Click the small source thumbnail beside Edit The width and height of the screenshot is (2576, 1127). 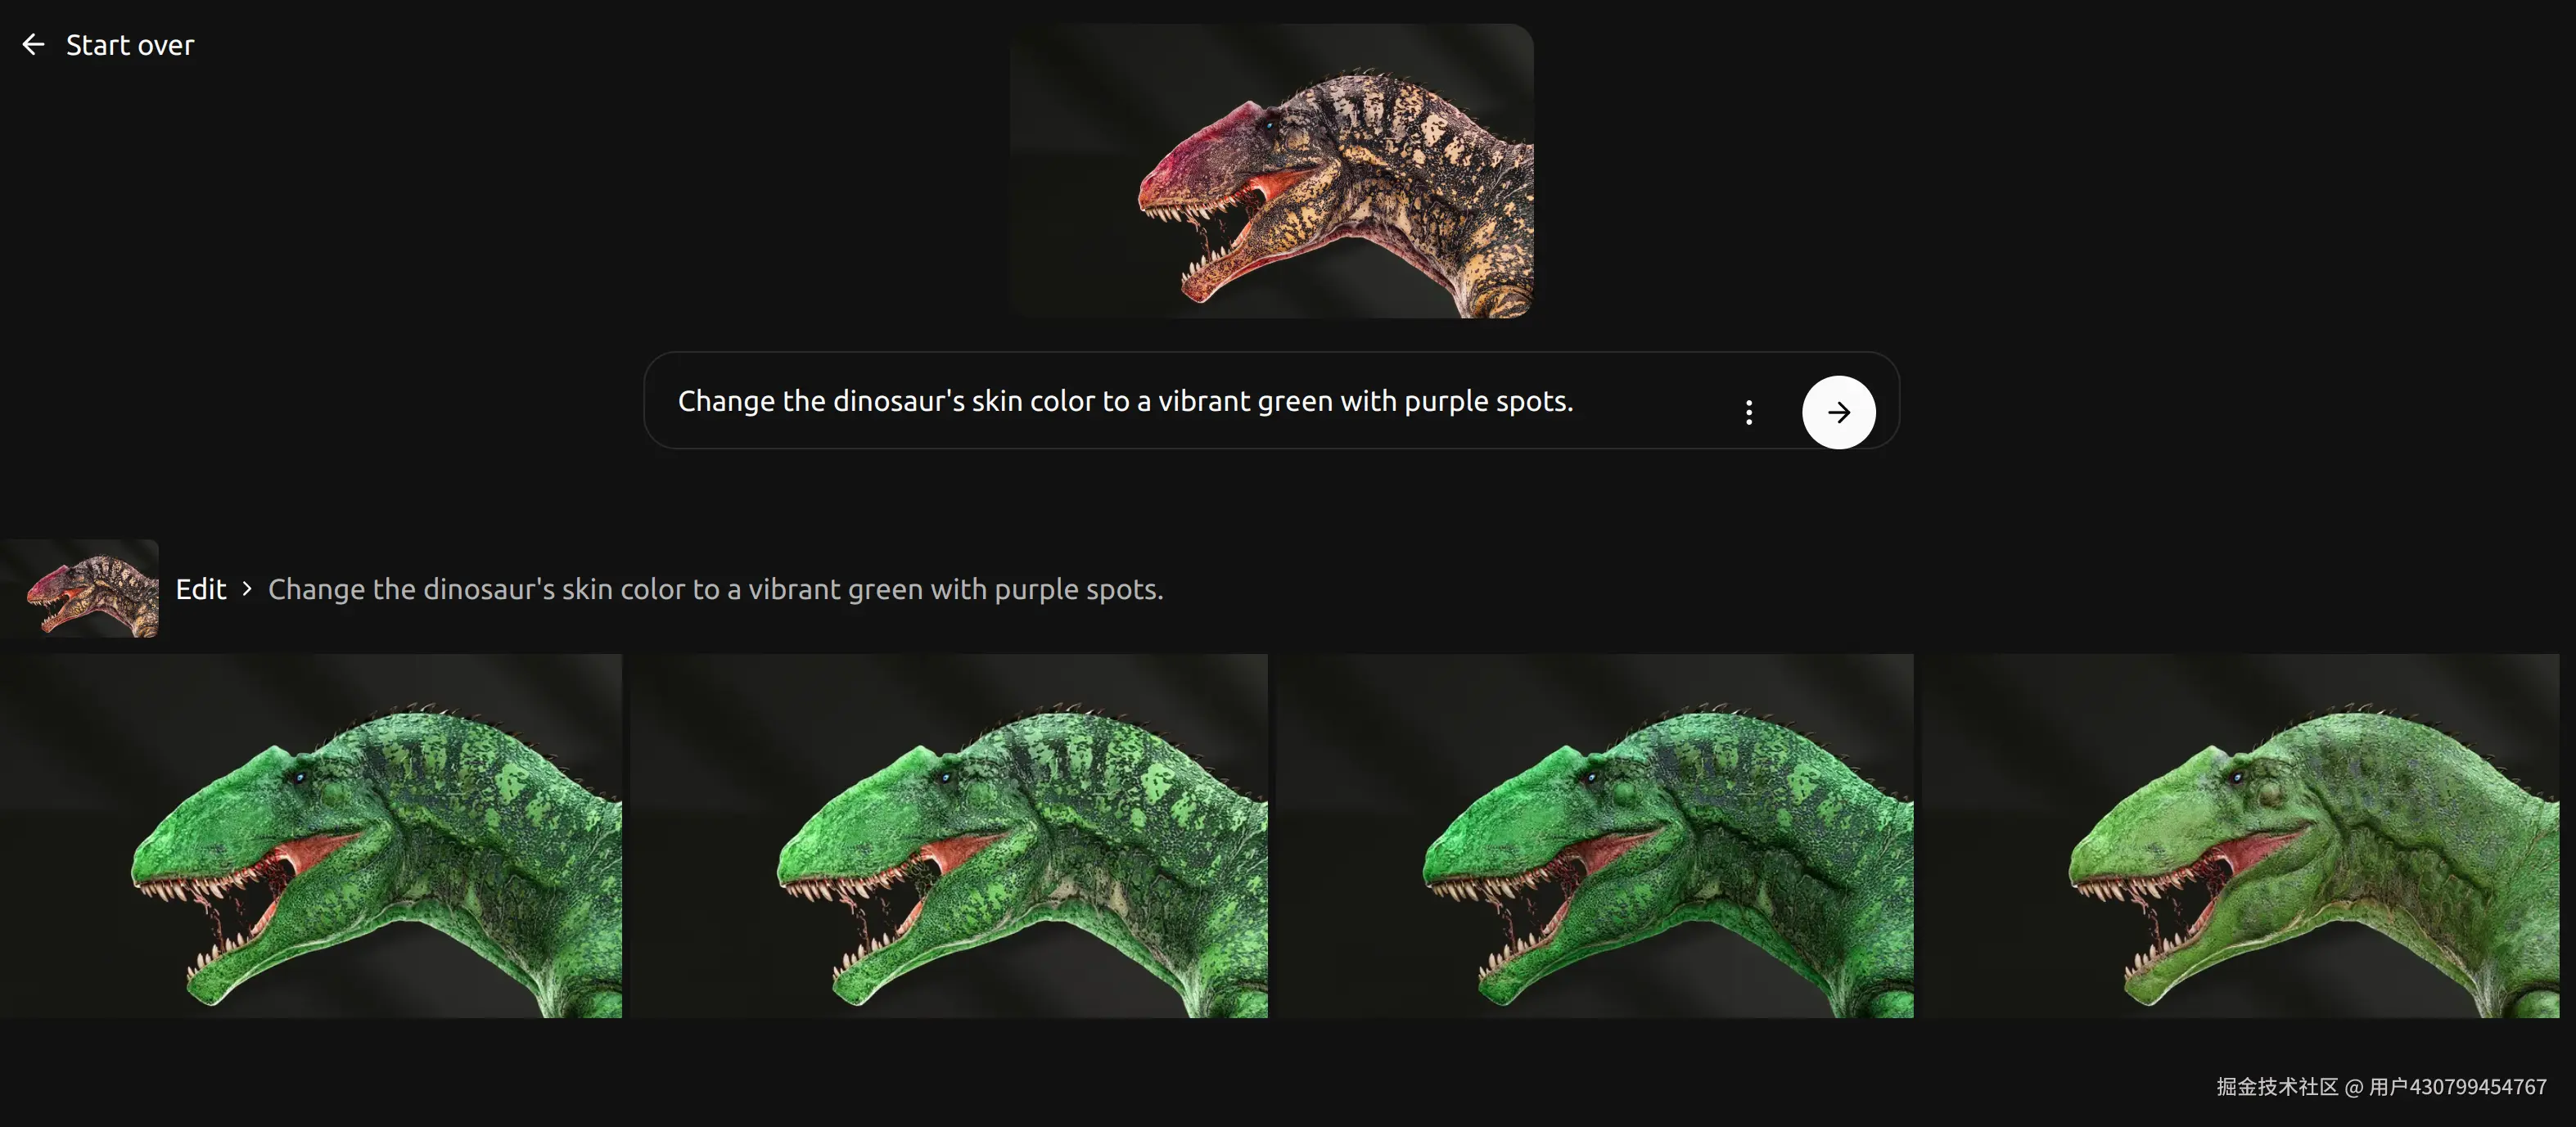[80, 589]
